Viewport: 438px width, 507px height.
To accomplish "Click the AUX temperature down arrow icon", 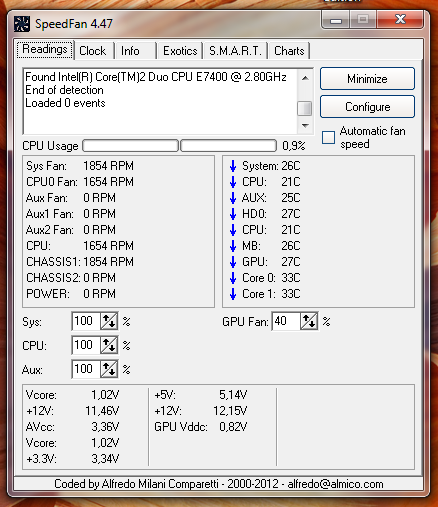I will (233, 198).
